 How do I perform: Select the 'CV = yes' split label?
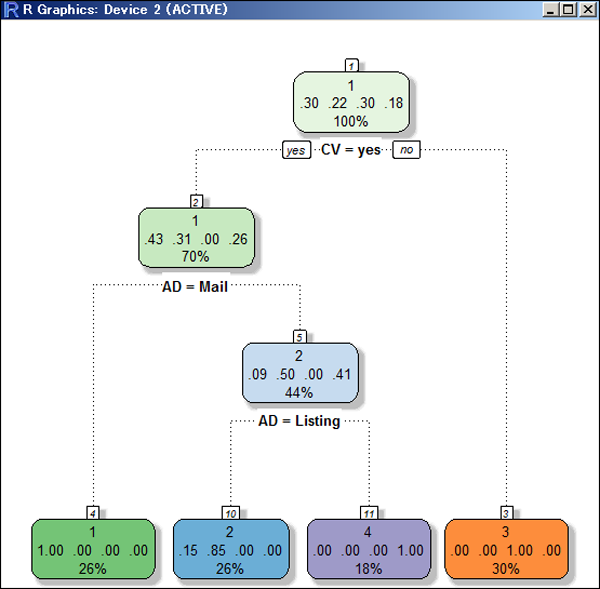351,150
